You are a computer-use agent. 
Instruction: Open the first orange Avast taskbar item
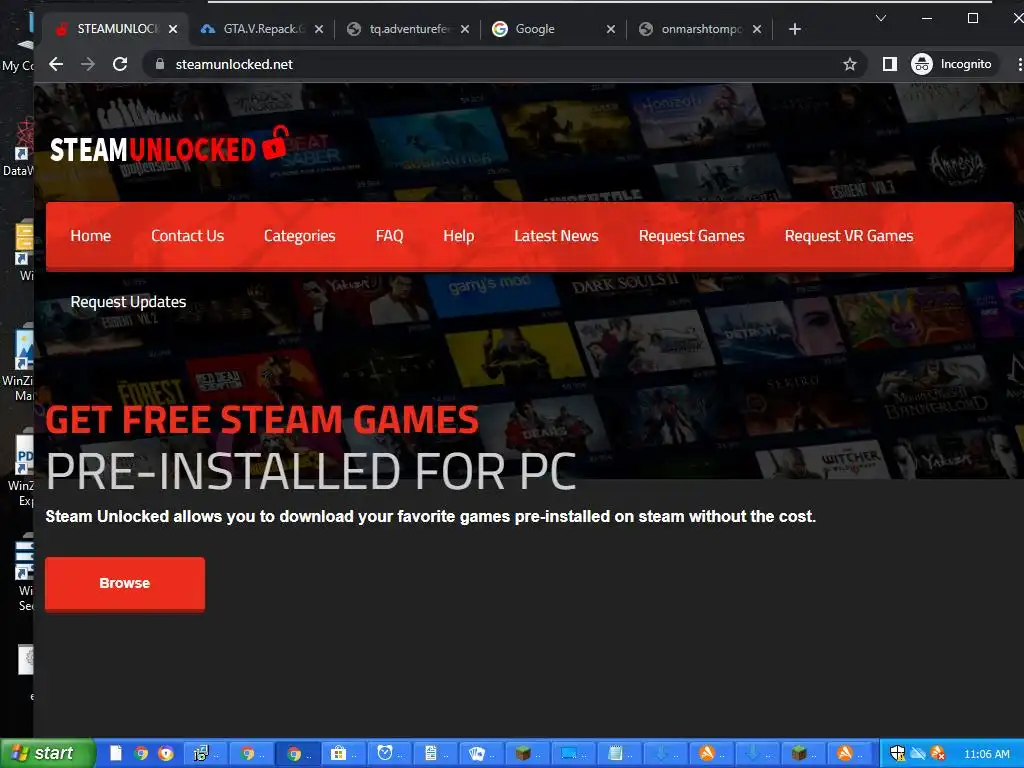tap(711, 754)
